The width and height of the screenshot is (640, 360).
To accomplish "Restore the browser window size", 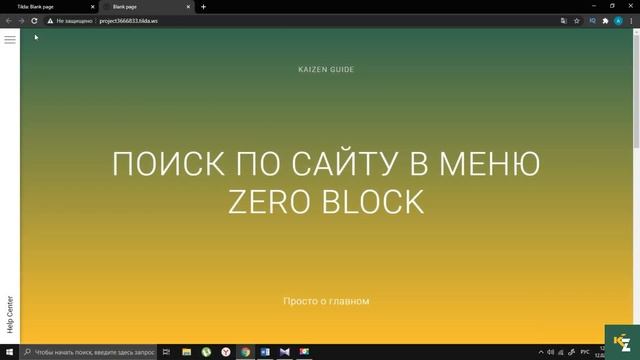I will pyautogui.click(x=612, y=6).
